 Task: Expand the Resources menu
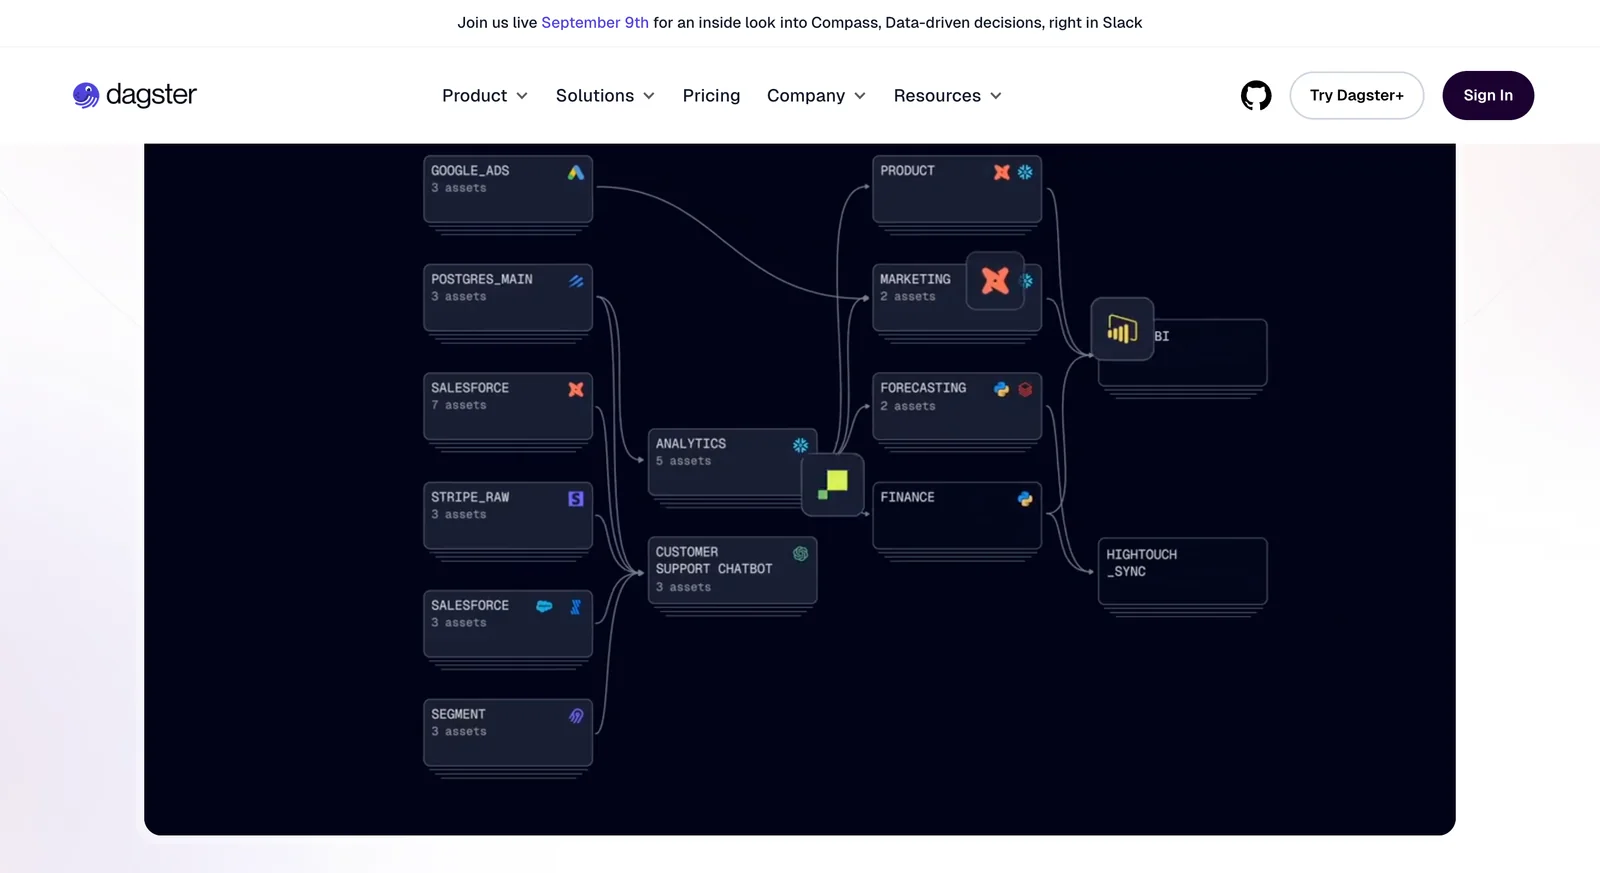pyautogui.click(x=948, y=96)
